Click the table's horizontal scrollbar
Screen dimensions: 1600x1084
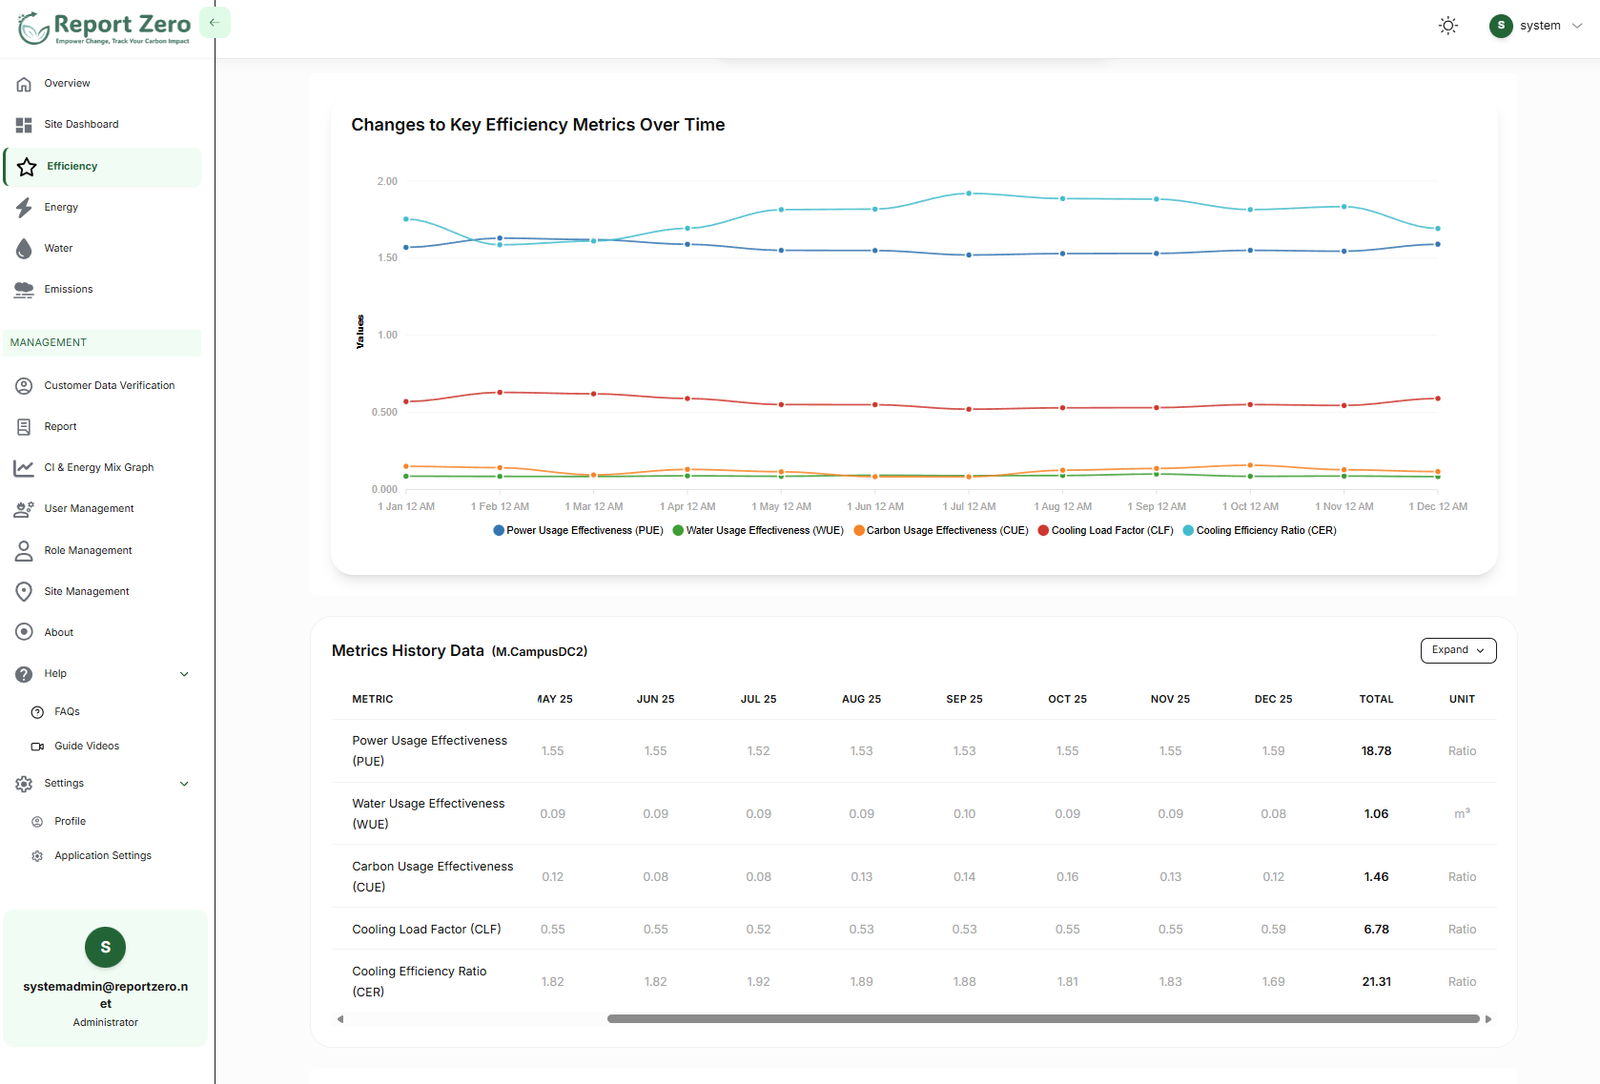1042,1019
